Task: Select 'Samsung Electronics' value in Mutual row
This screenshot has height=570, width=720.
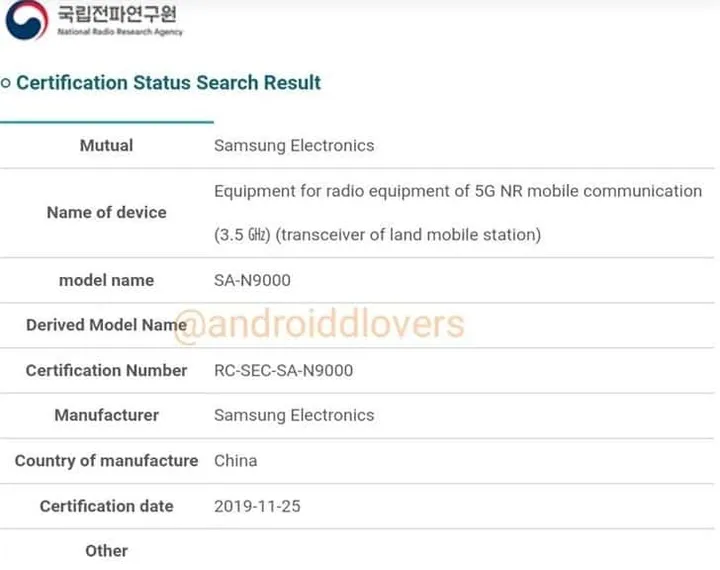Action: pos(294,146)
